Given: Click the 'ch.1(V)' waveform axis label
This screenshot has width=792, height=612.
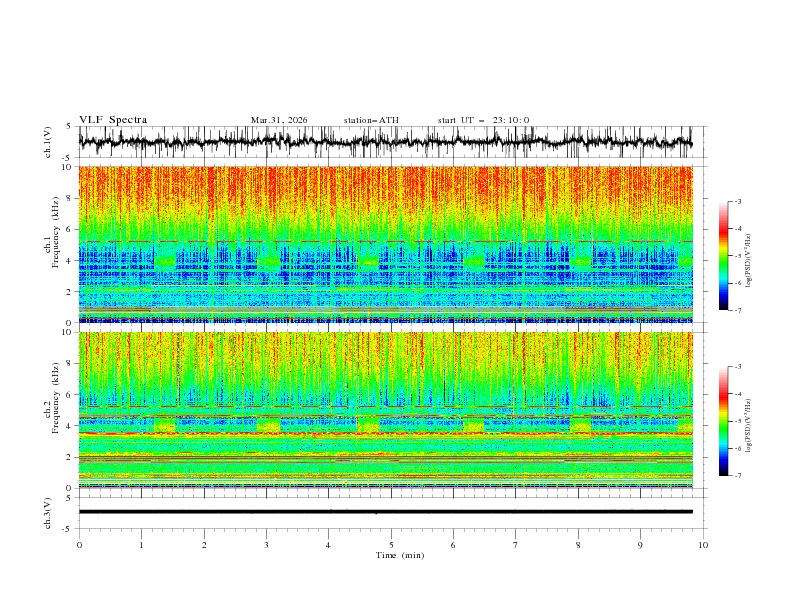Looking at the screenshot, I should point(48,142).
